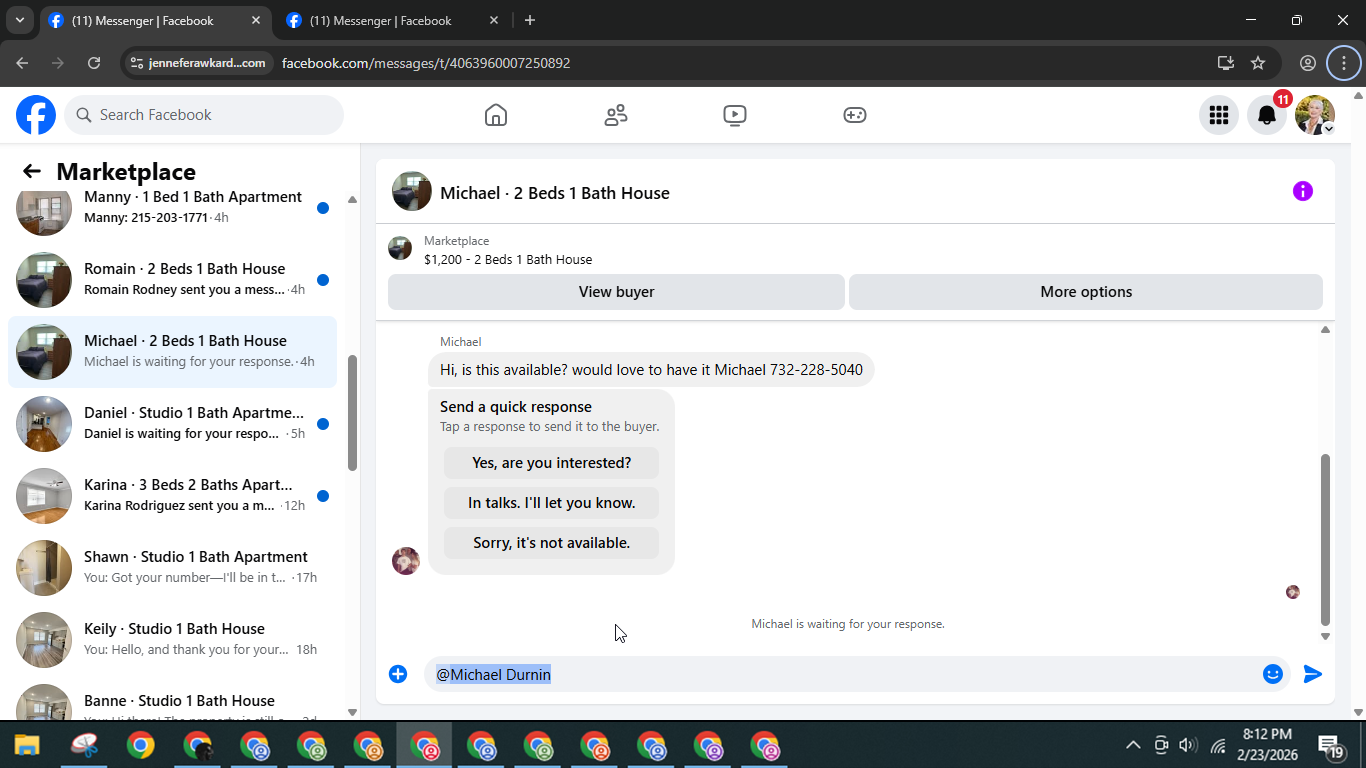This screenshot has height=768, width=1366.
Task: Open the tab search dropdown arrow
Action: [20, 20]
